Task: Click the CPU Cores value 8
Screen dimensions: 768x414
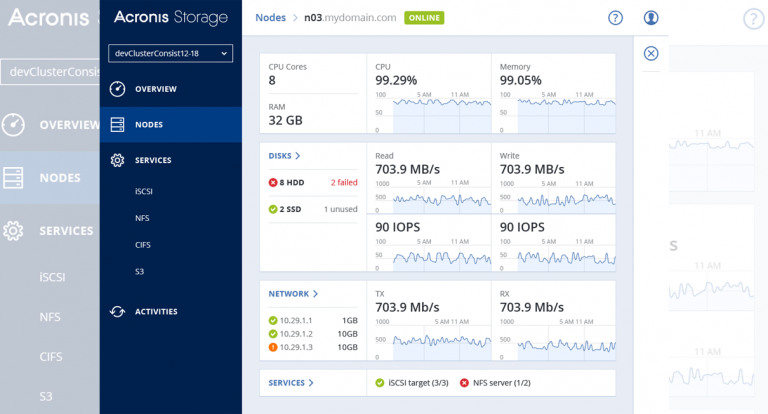Action: coord(272,80)
